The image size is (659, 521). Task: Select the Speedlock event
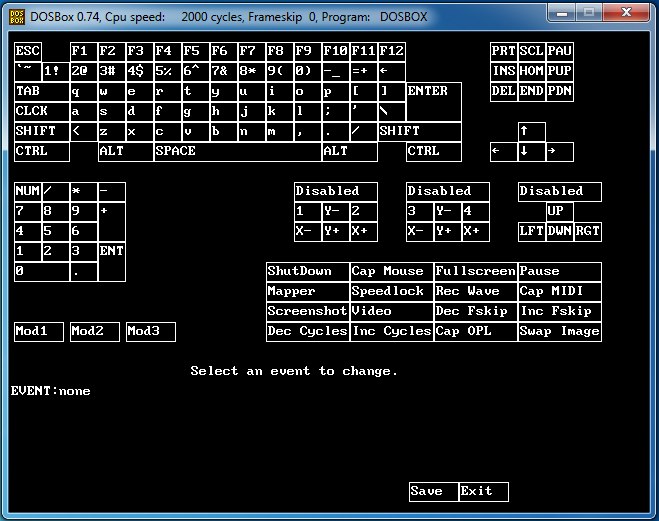(x=392, y=292)
